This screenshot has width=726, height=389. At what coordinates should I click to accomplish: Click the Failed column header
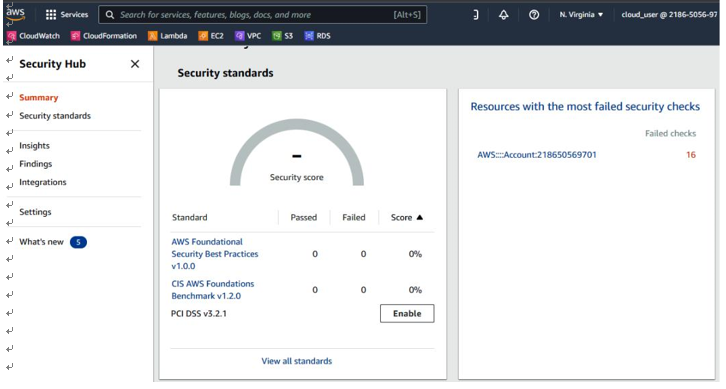click(354, 218)
